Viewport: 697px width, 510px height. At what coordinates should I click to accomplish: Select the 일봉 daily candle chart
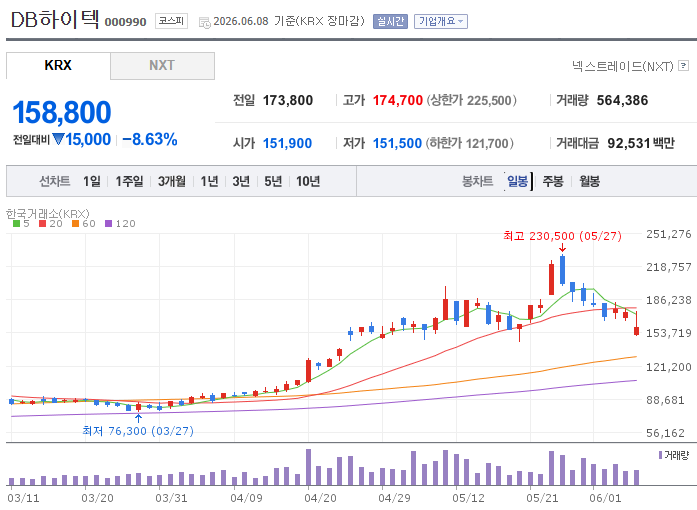pos(518,181)
